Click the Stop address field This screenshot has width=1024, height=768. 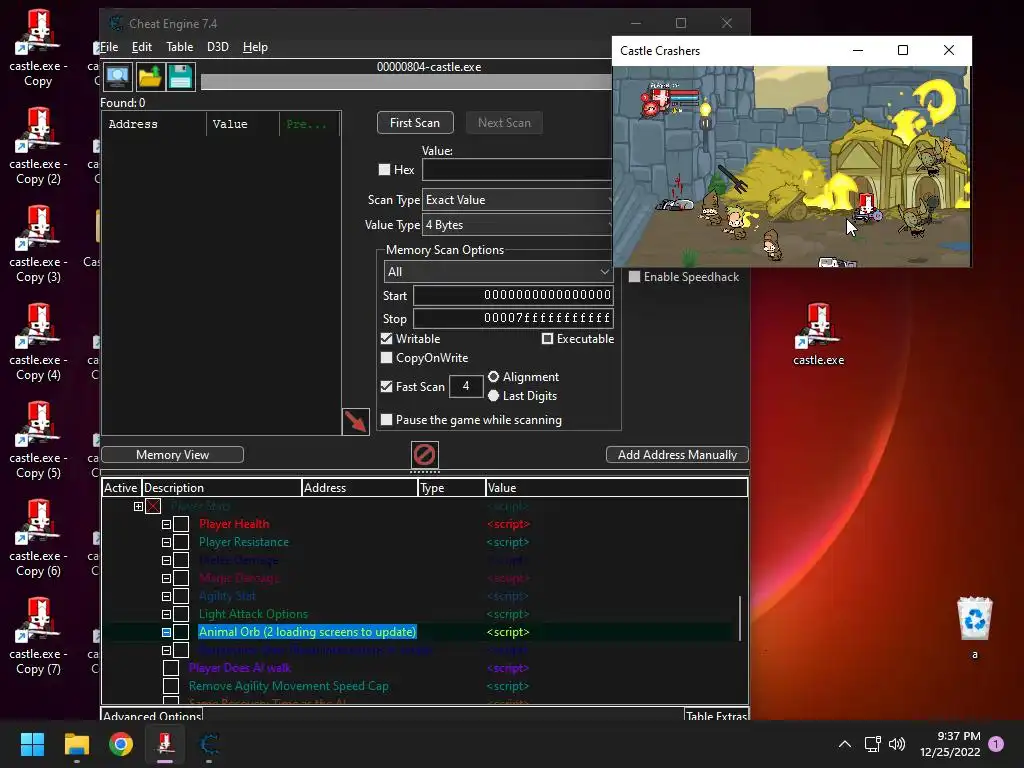click(x=513, y=319)
